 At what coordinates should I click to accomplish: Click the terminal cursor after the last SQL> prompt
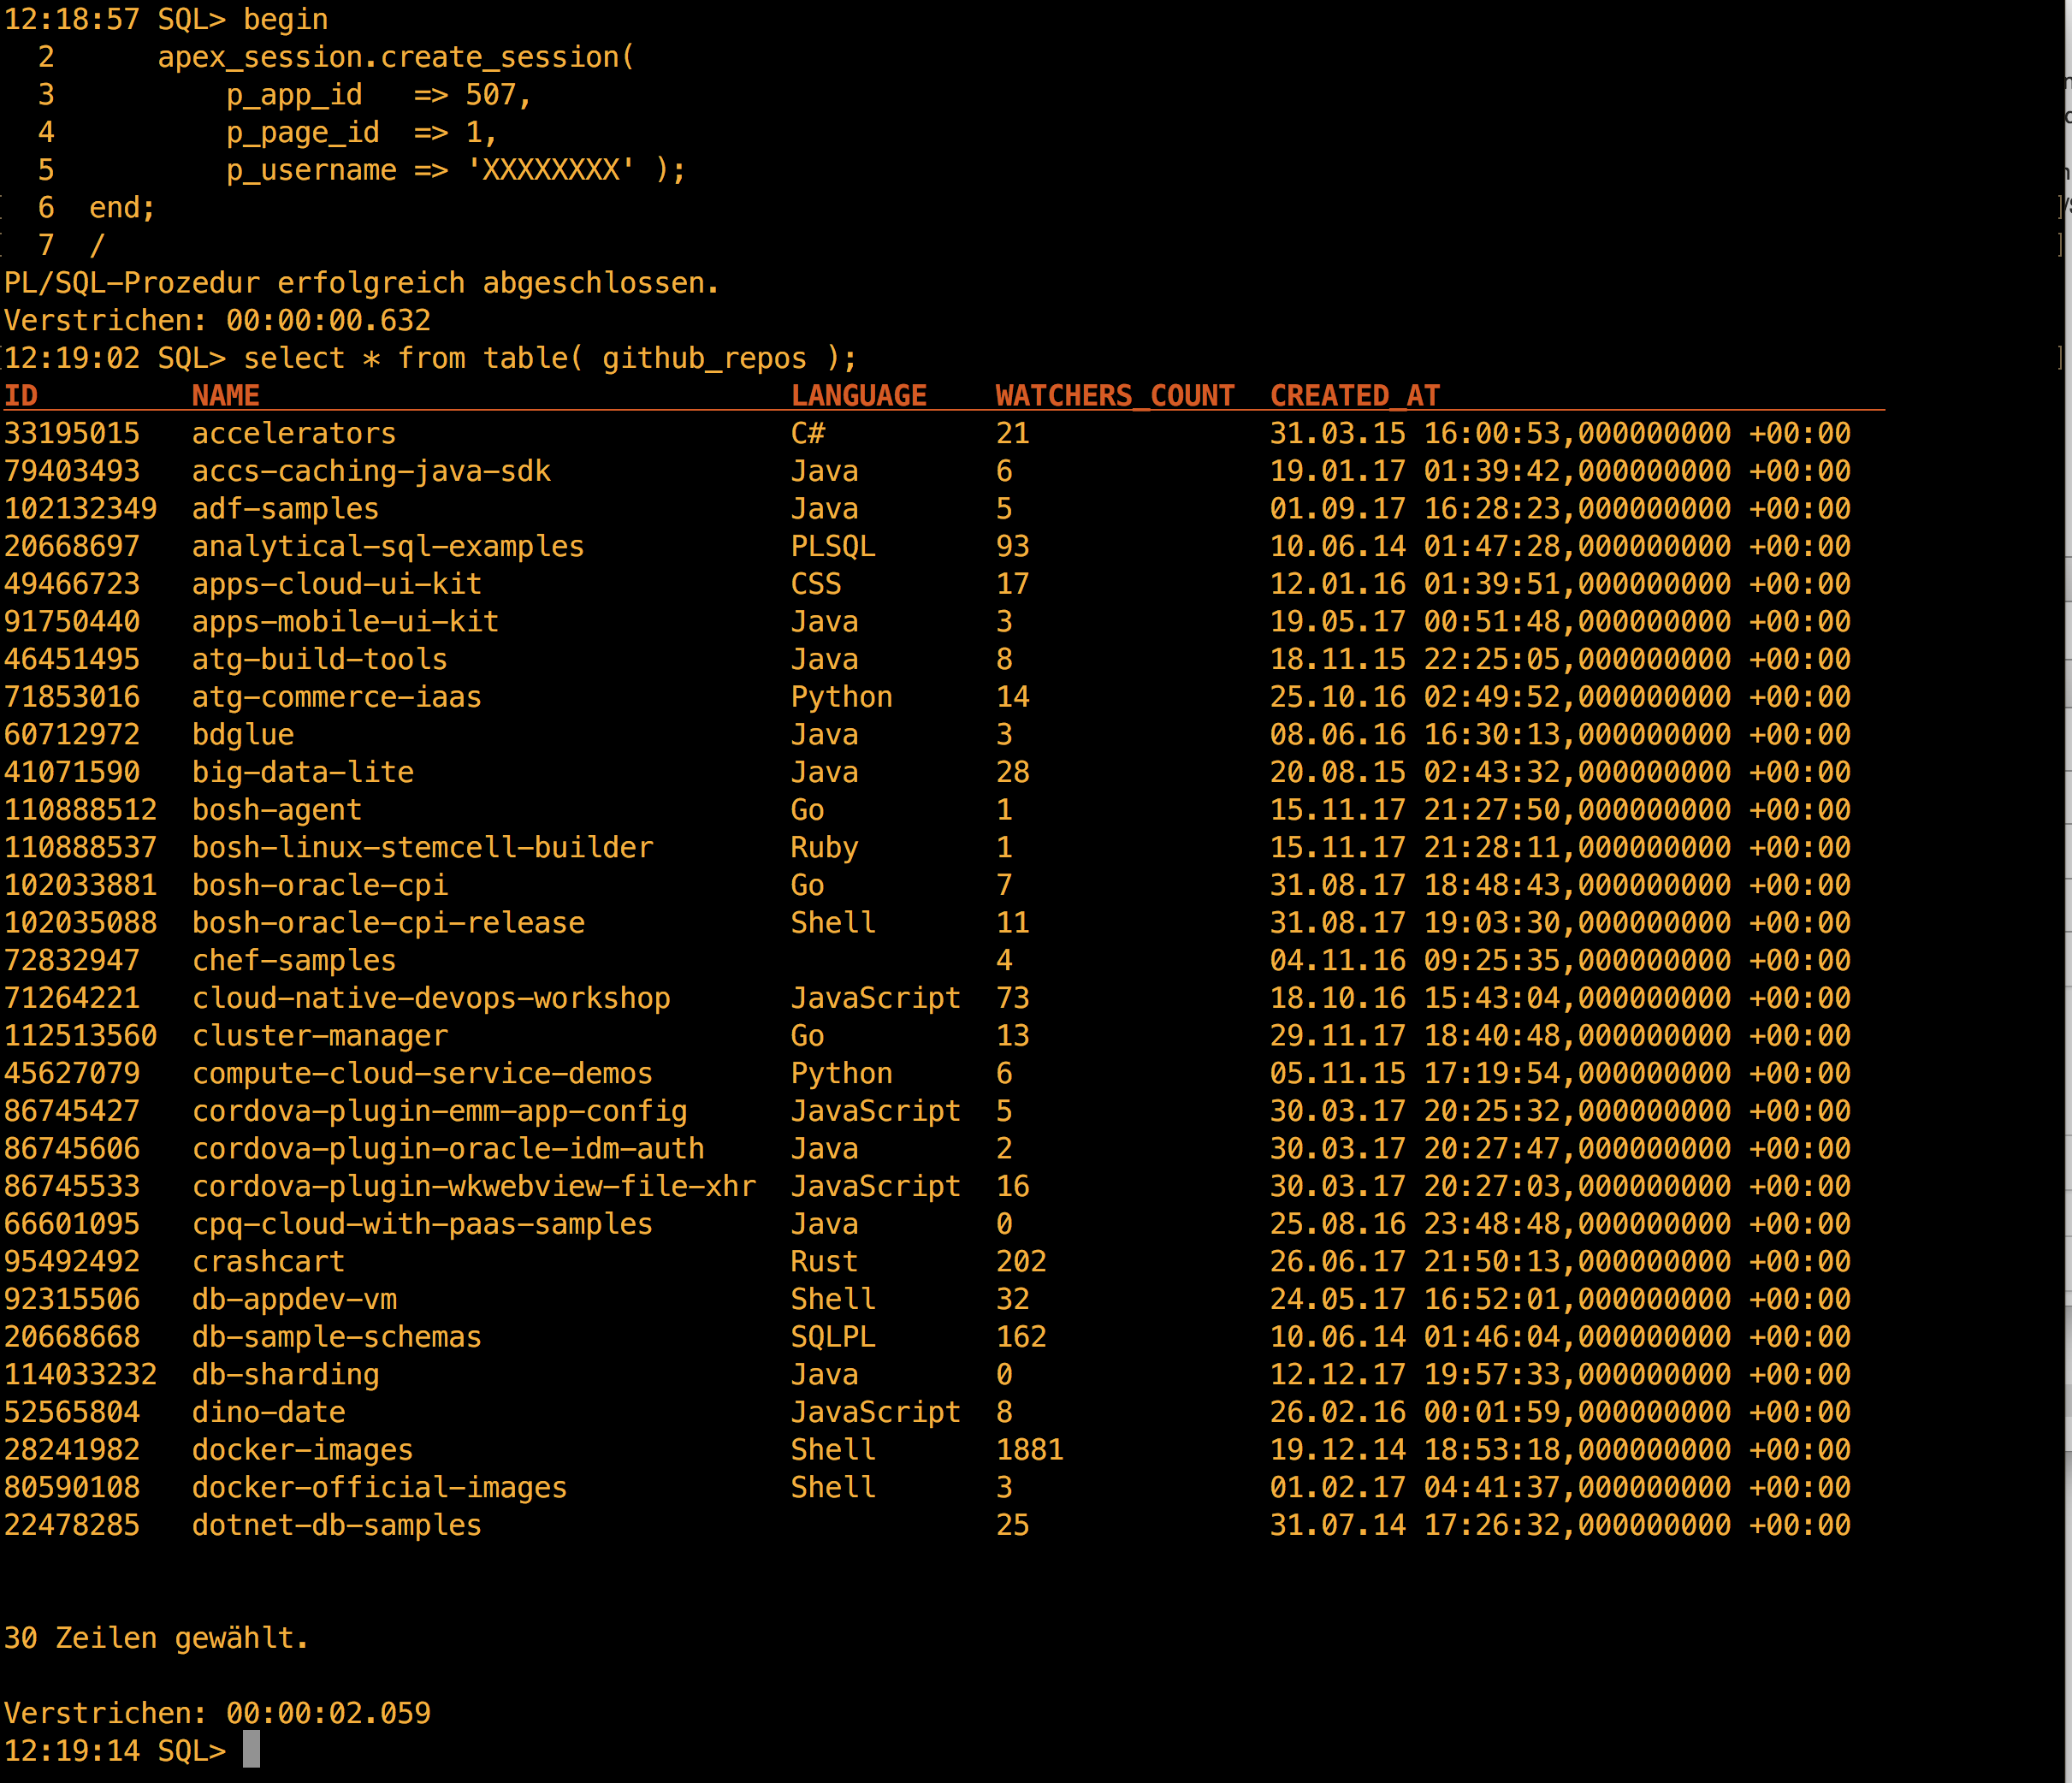point(251,1750)
